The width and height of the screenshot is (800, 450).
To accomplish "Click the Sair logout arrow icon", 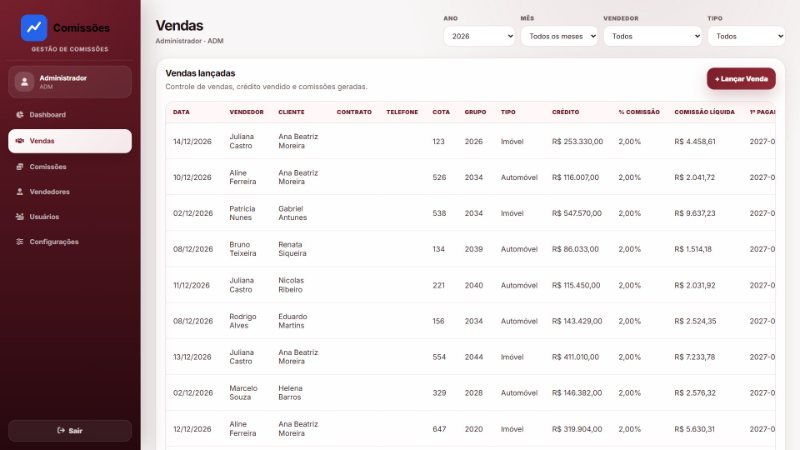I will tap(61, 431).
